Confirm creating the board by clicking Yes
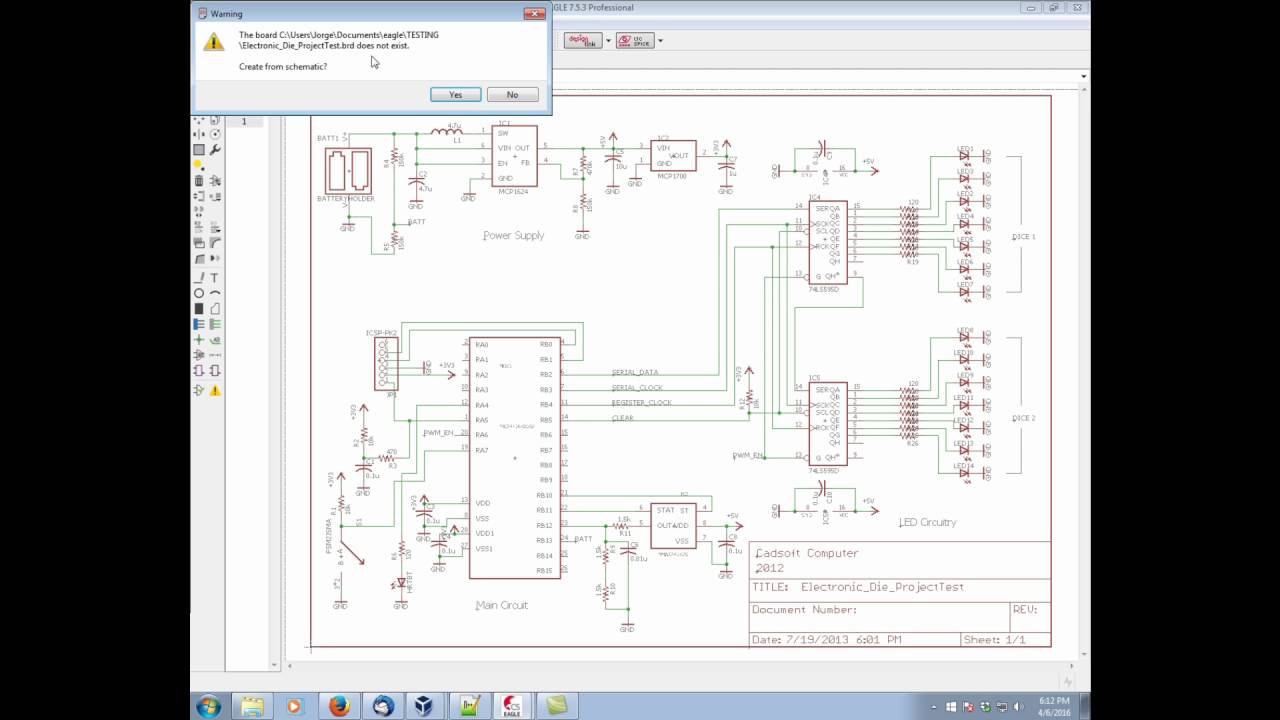The width and height of the screenshot is (1280, 720). click(455, 94)
